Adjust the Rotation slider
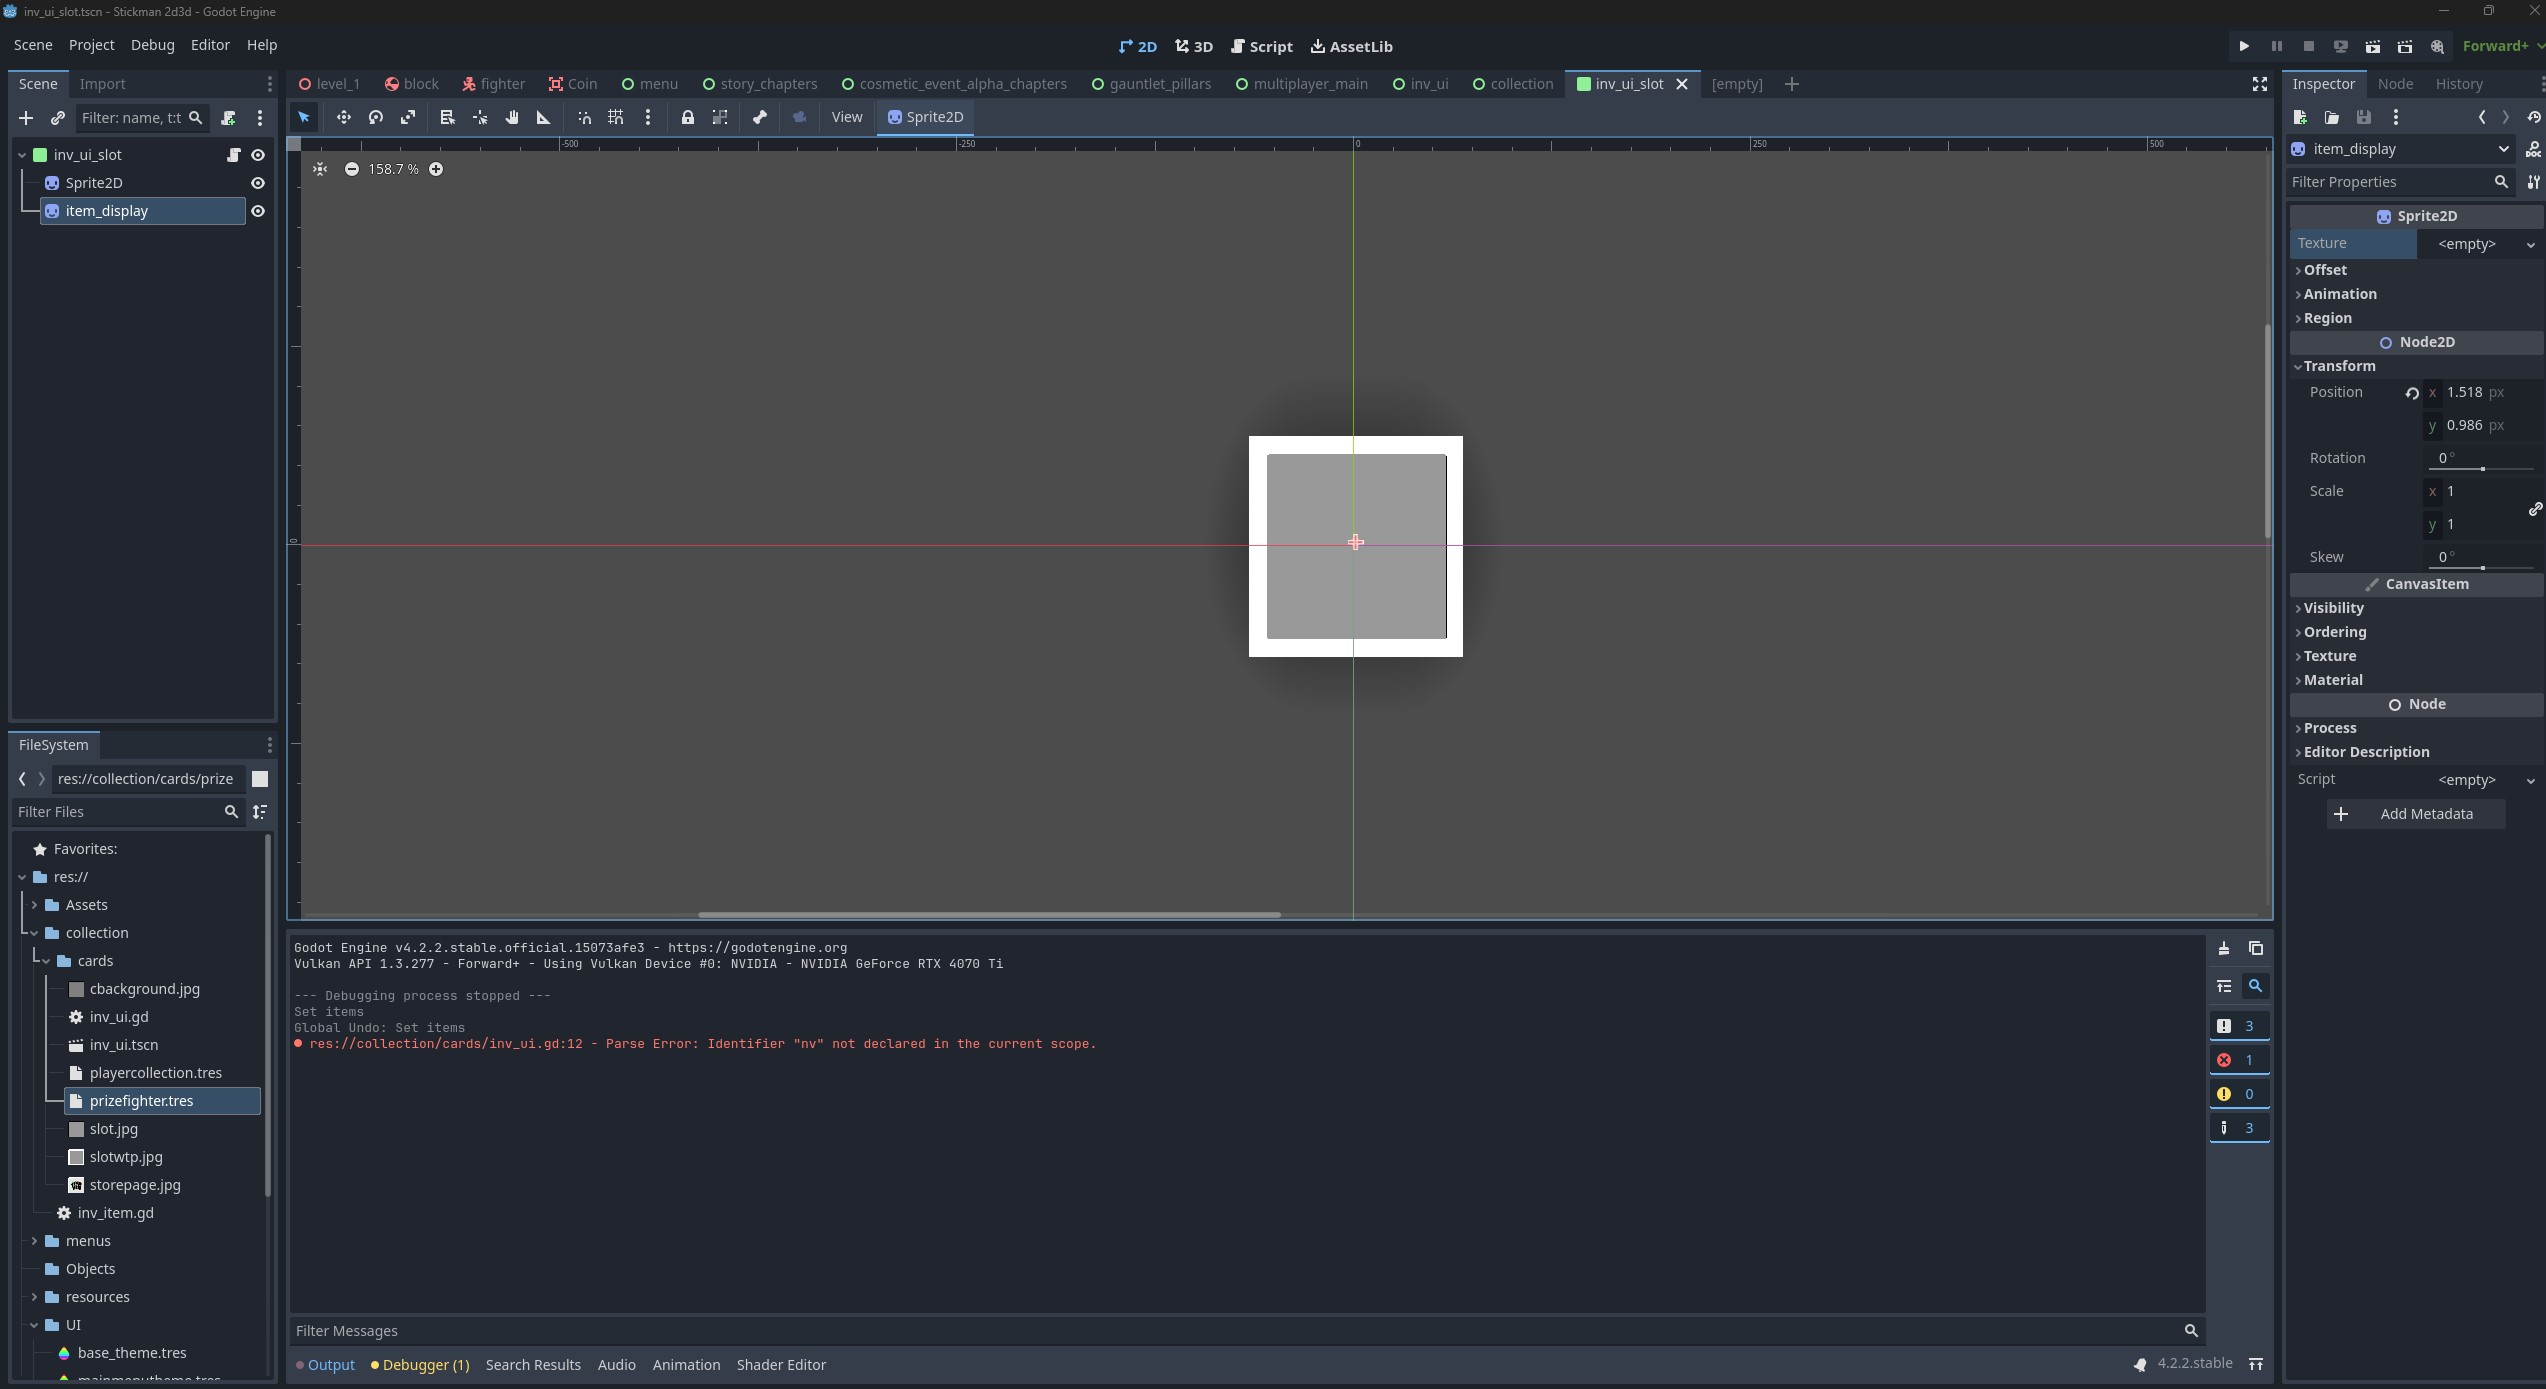The width and height of the screenshot is (2546, 1389). (x=2481, y=468)
